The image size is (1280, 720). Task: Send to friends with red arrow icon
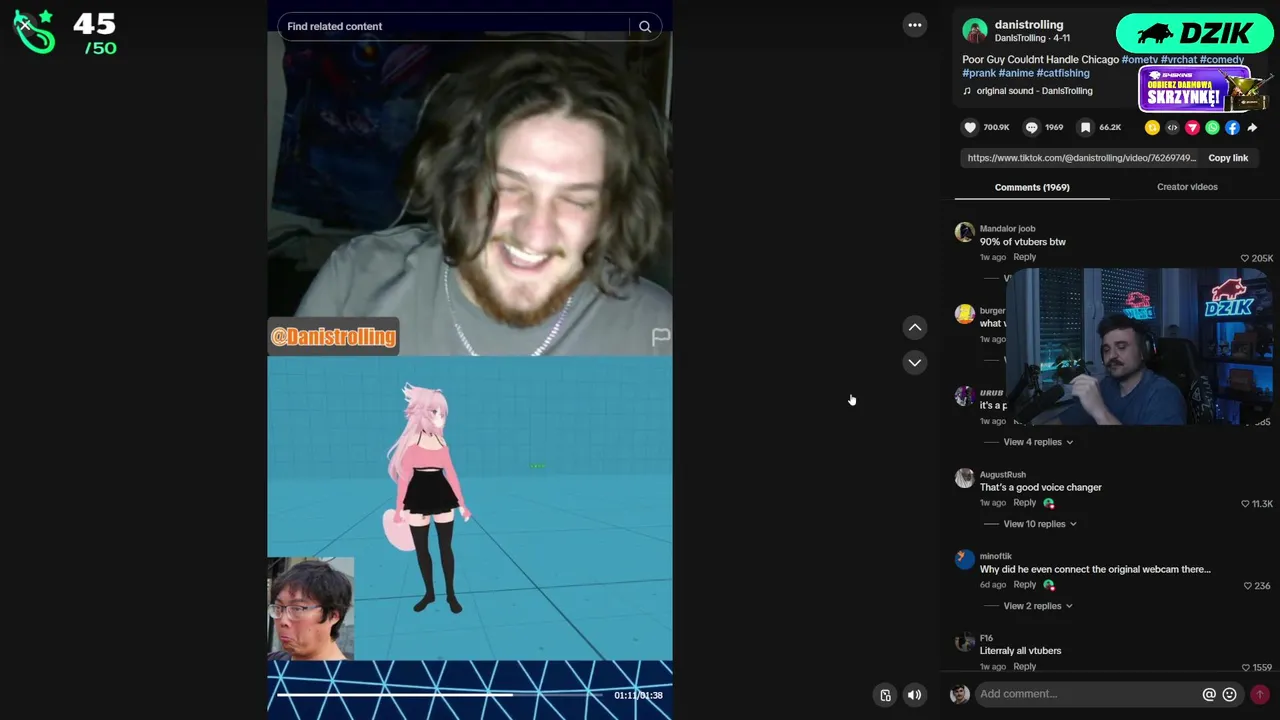(1192, 127)
